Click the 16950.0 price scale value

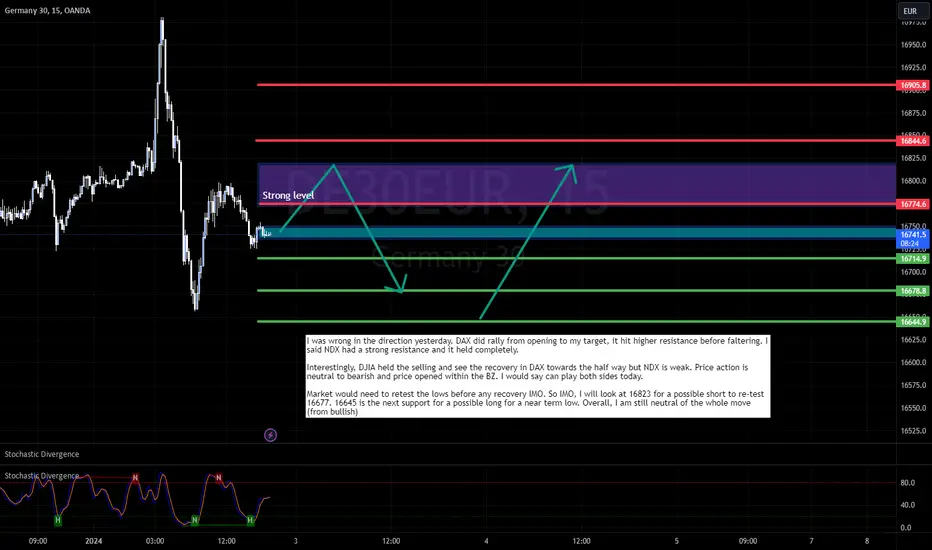point(913,45)
